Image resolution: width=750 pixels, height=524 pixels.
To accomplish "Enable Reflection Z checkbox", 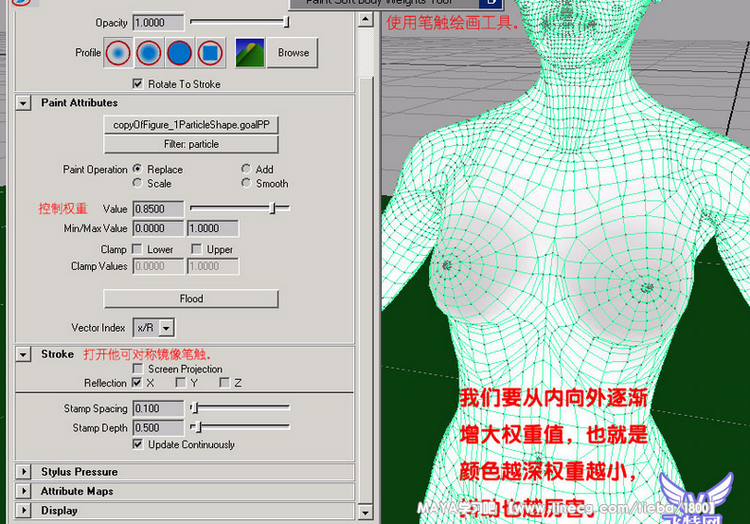I will [224, 382].
